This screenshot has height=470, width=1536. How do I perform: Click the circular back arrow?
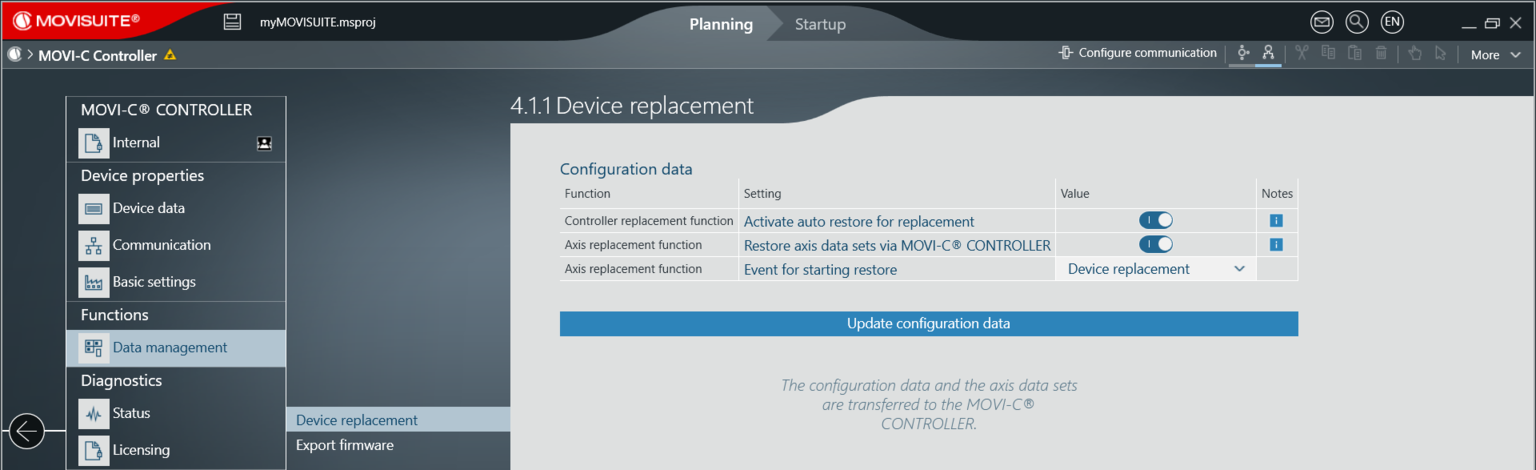click(27, 431)
